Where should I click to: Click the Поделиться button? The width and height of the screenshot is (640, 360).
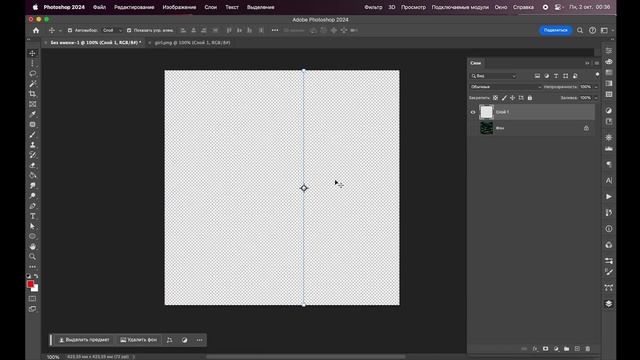[x=556, y=30]
